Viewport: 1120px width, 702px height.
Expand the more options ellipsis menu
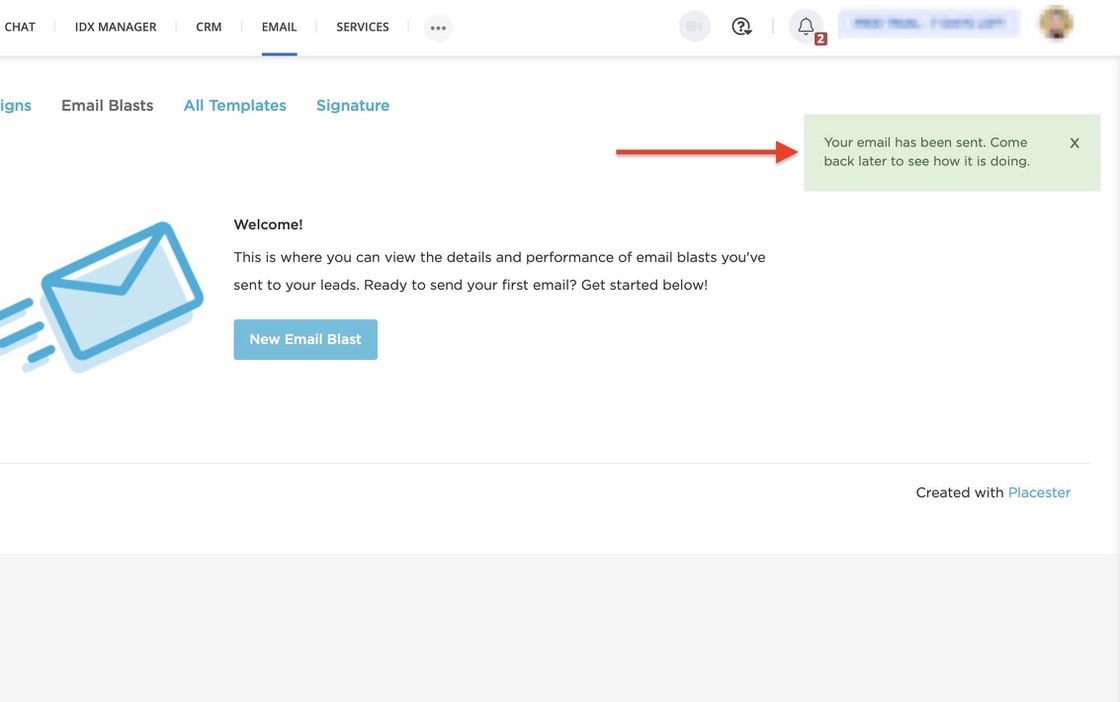tap(438, 28)
